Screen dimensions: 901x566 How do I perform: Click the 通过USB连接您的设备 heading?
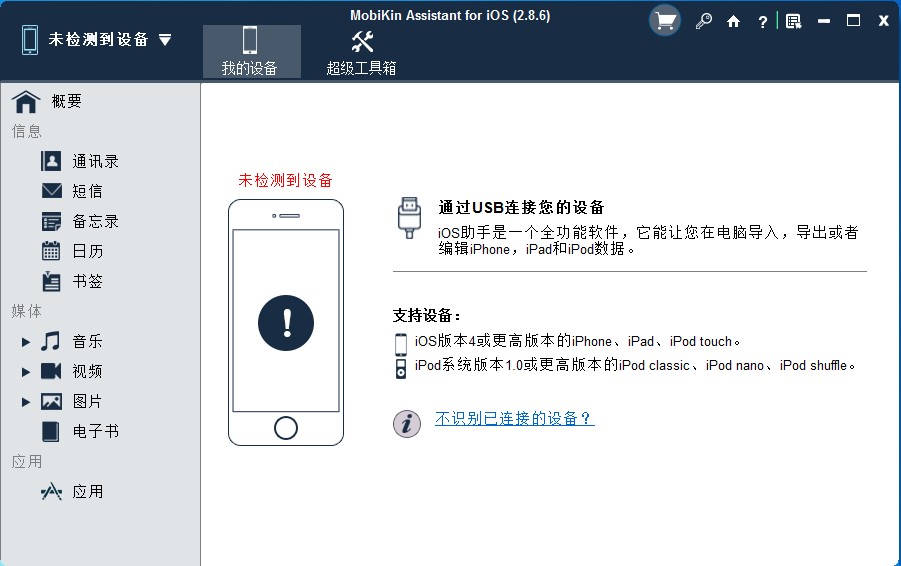click(521, 207)
